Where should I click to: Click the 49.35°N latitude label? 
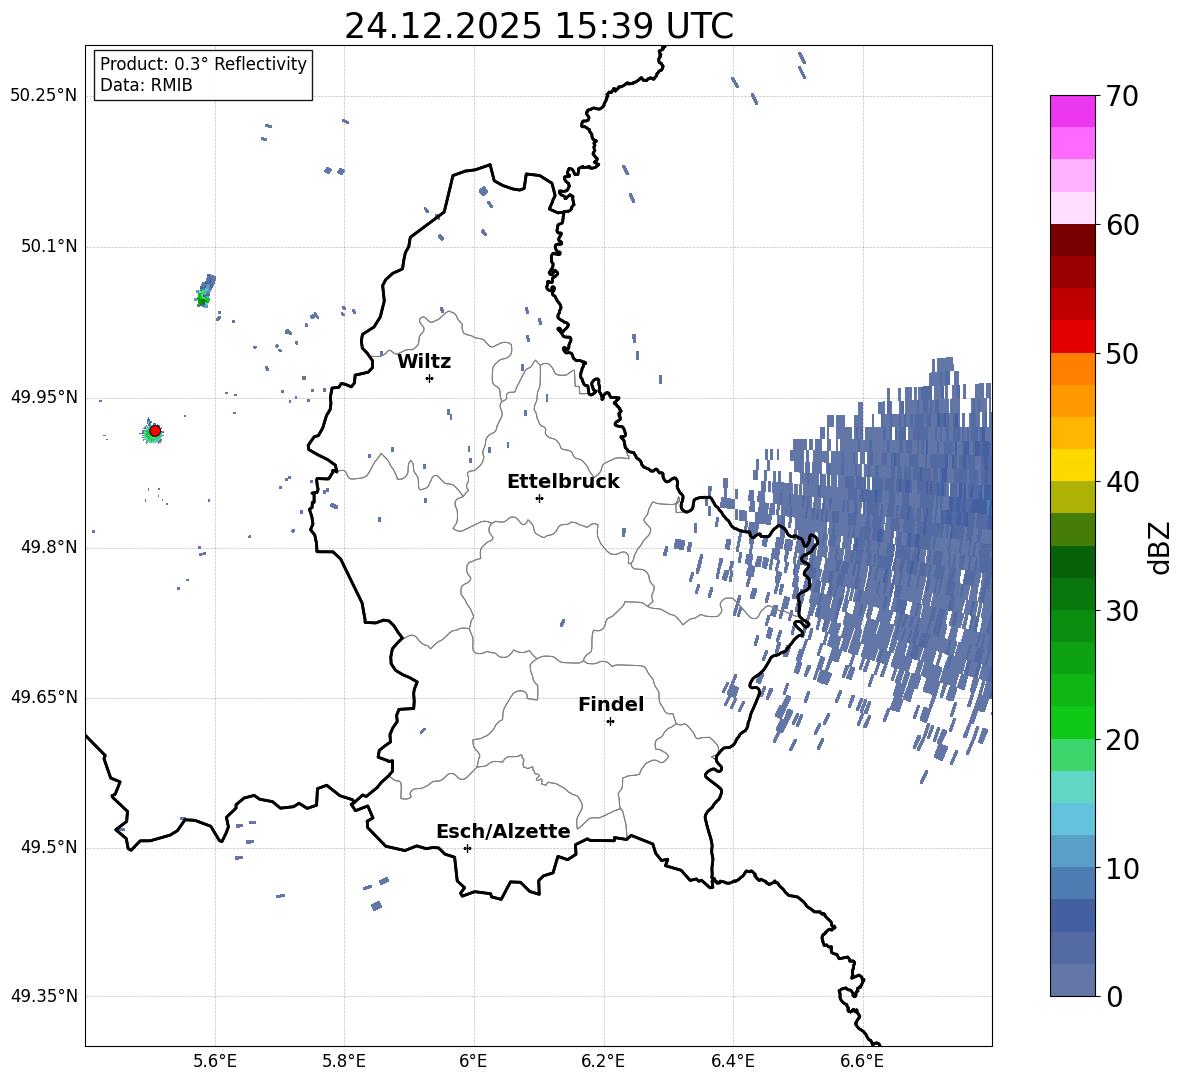tap(44, 996)
